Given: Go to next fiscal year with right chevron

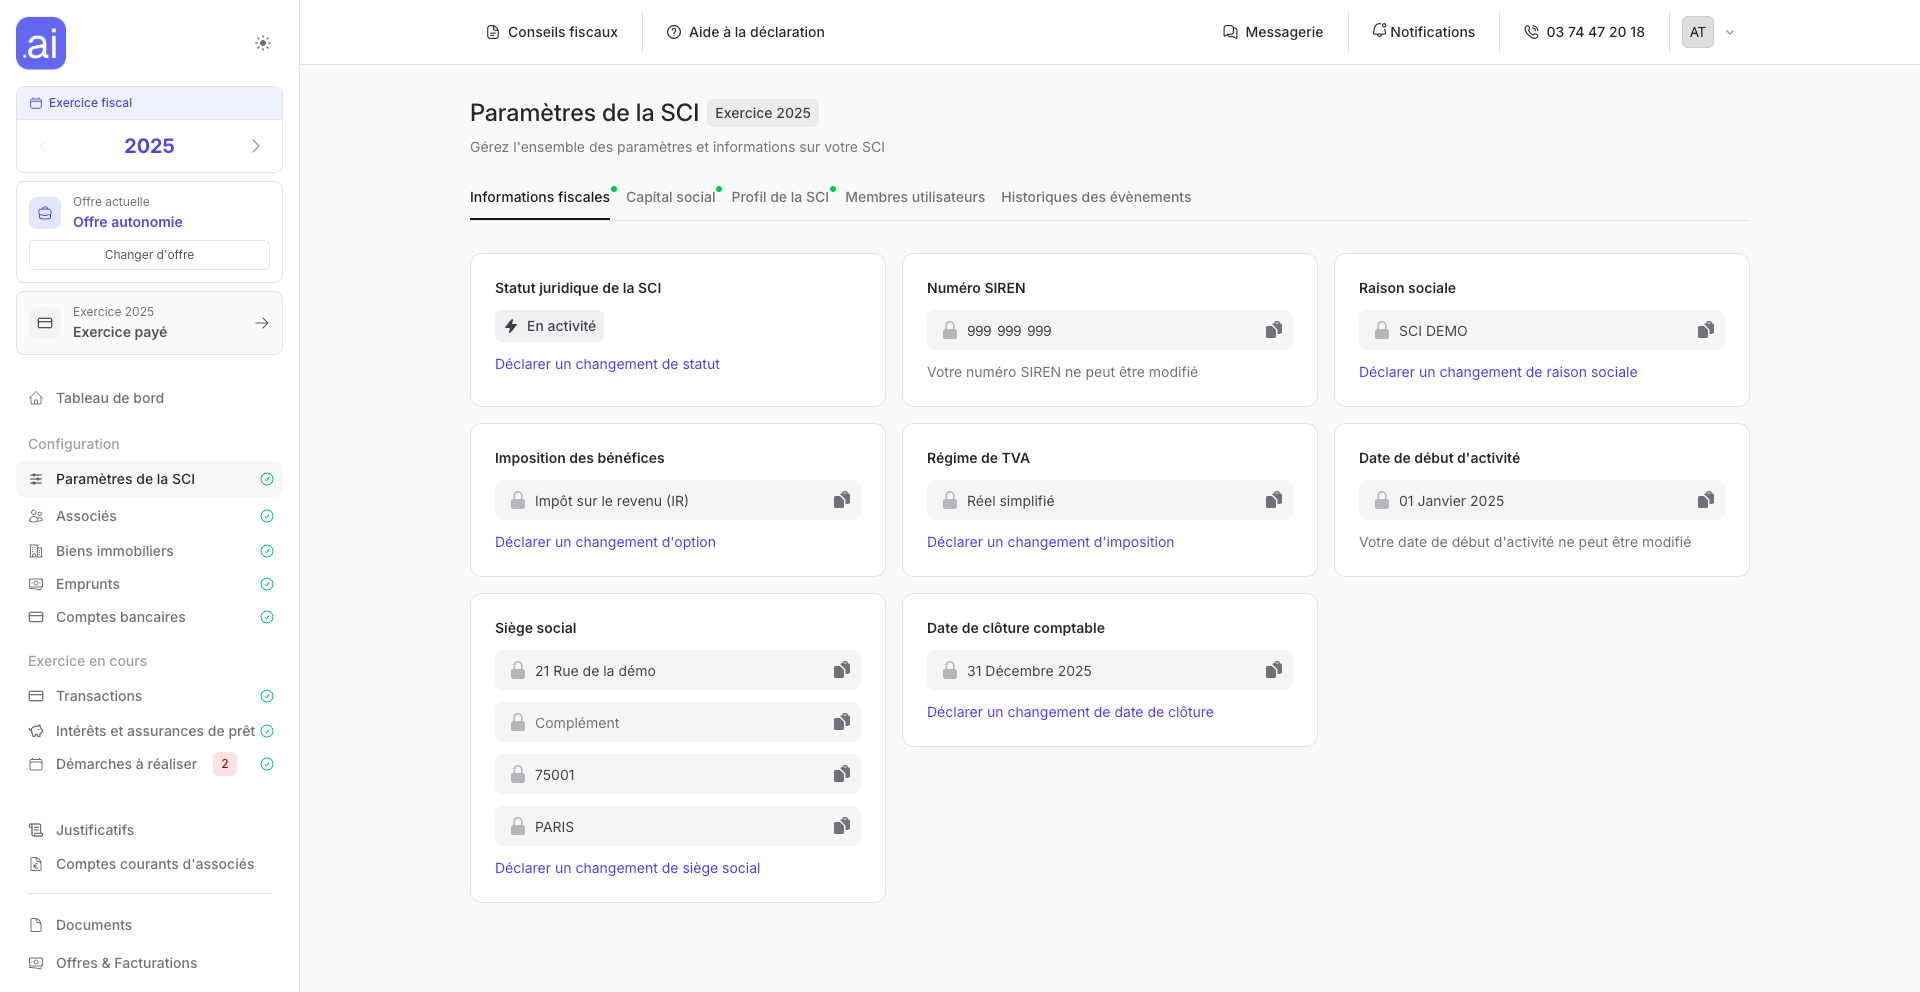Looking at the screenshot, I should [x=256, y=145].
